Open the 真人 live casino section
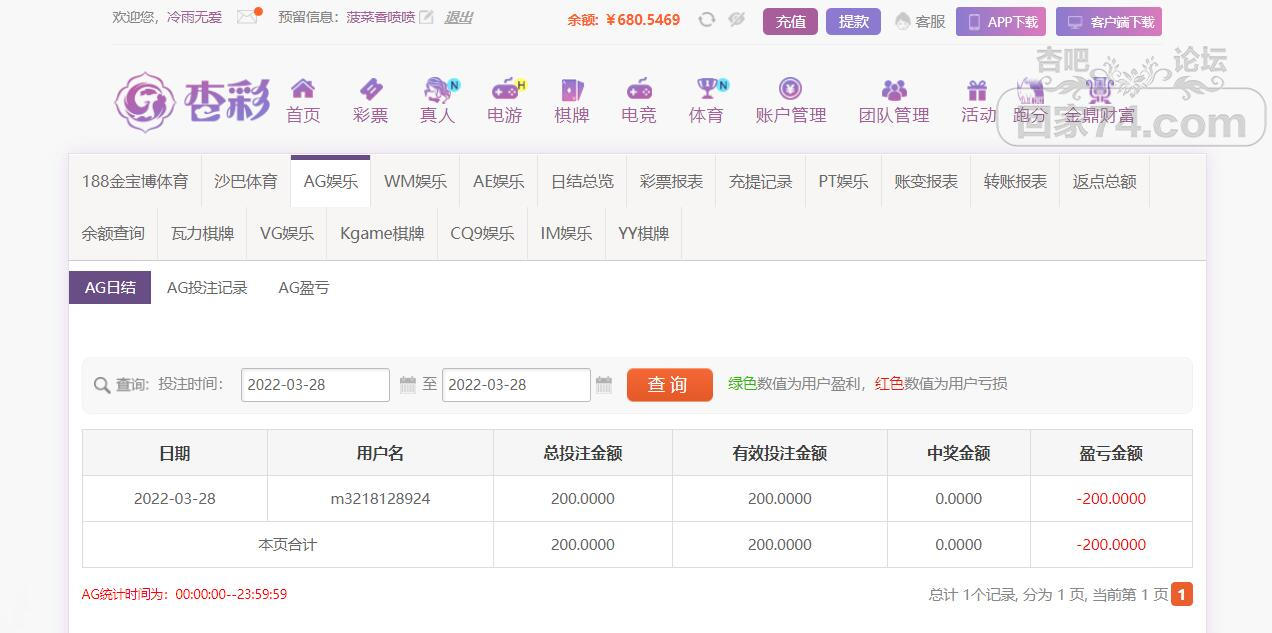This screenshot has height=633, width=1272. [x=437, y=101]
